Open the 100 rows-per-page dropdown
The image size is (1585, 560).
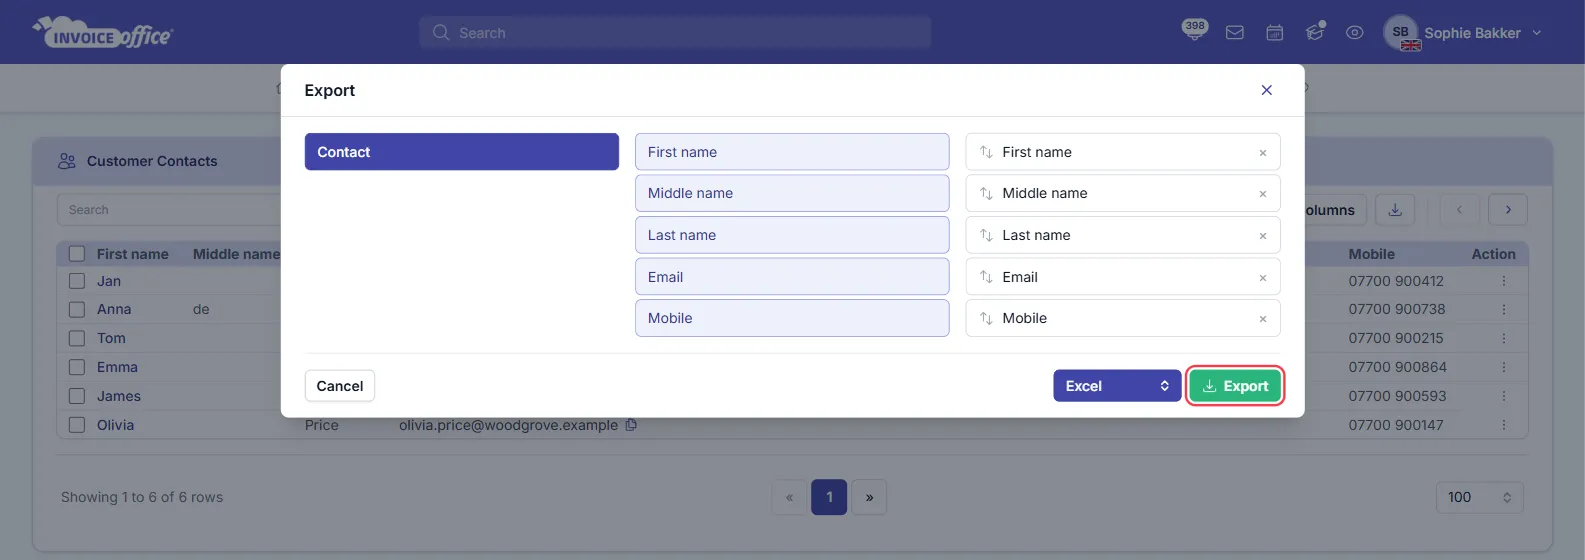point(1479,497)
